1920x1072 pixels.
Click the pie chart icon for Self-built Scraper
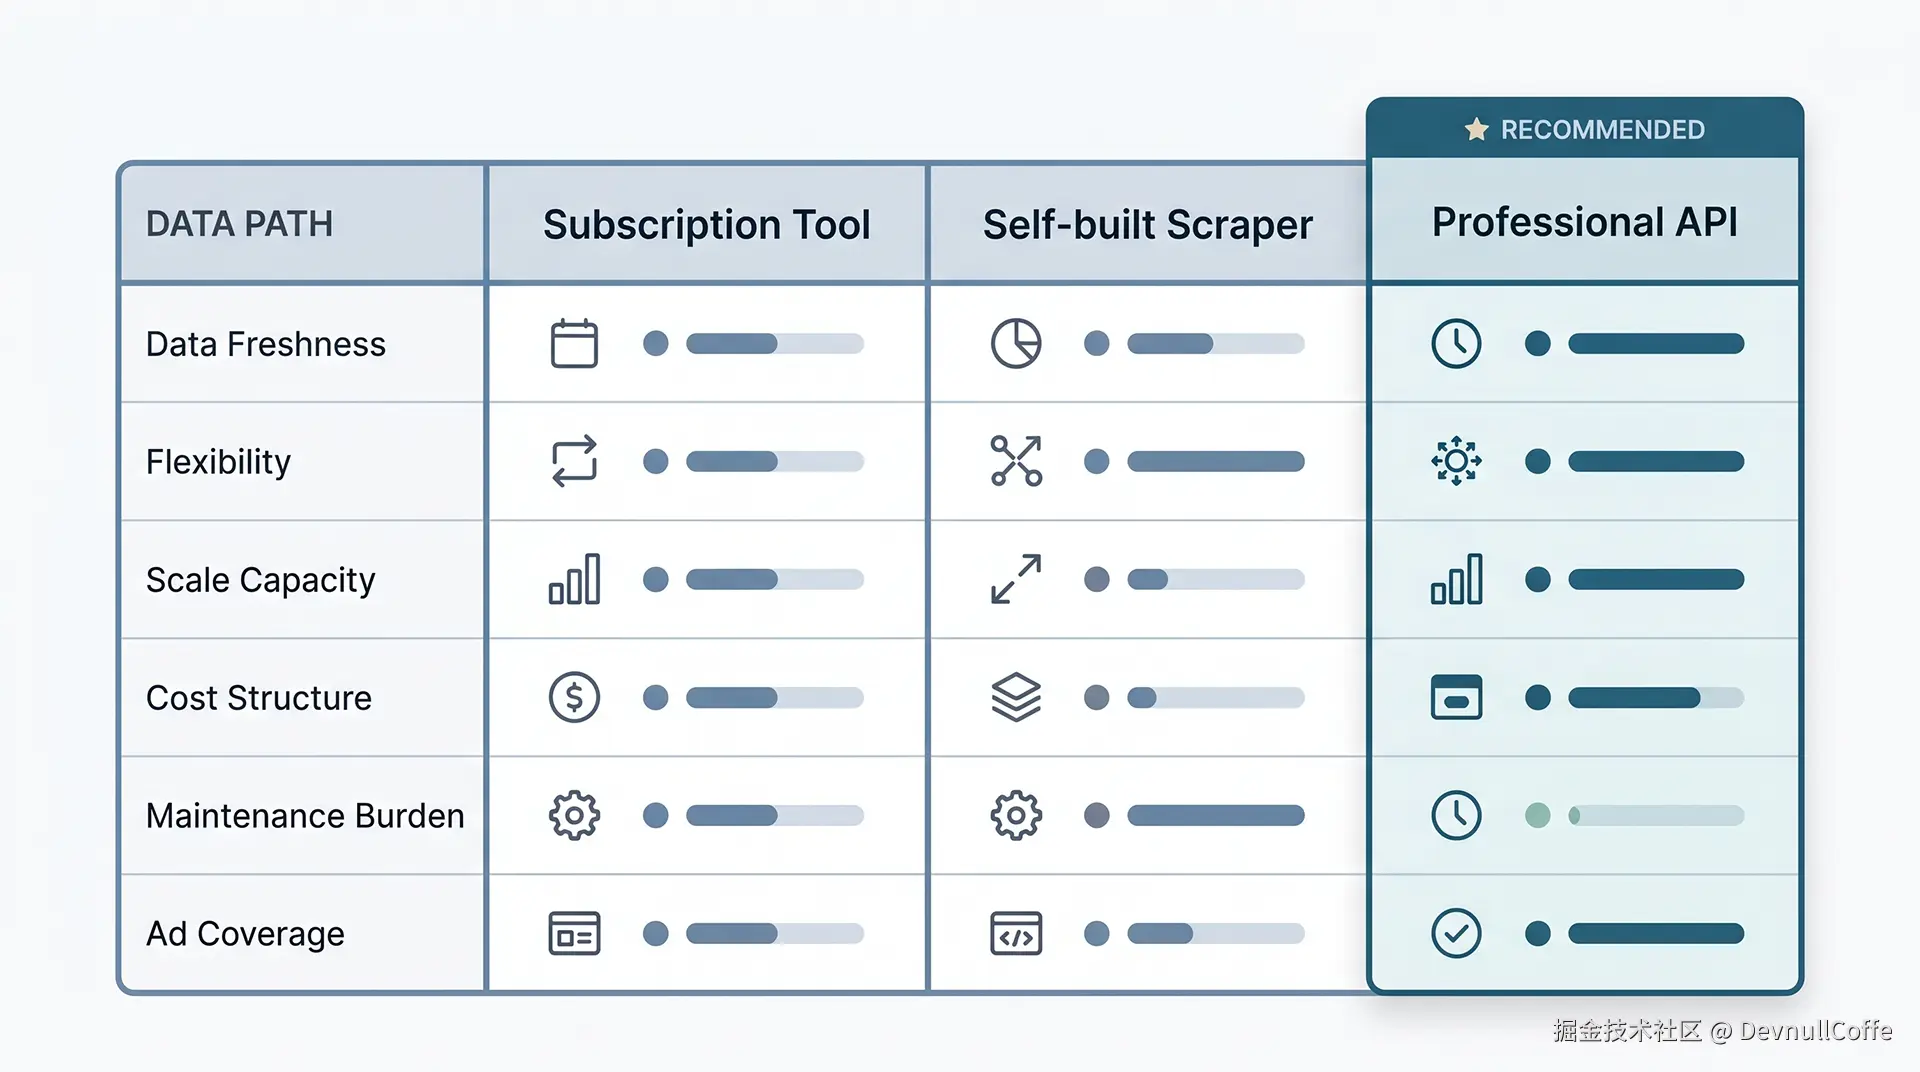1016,344
